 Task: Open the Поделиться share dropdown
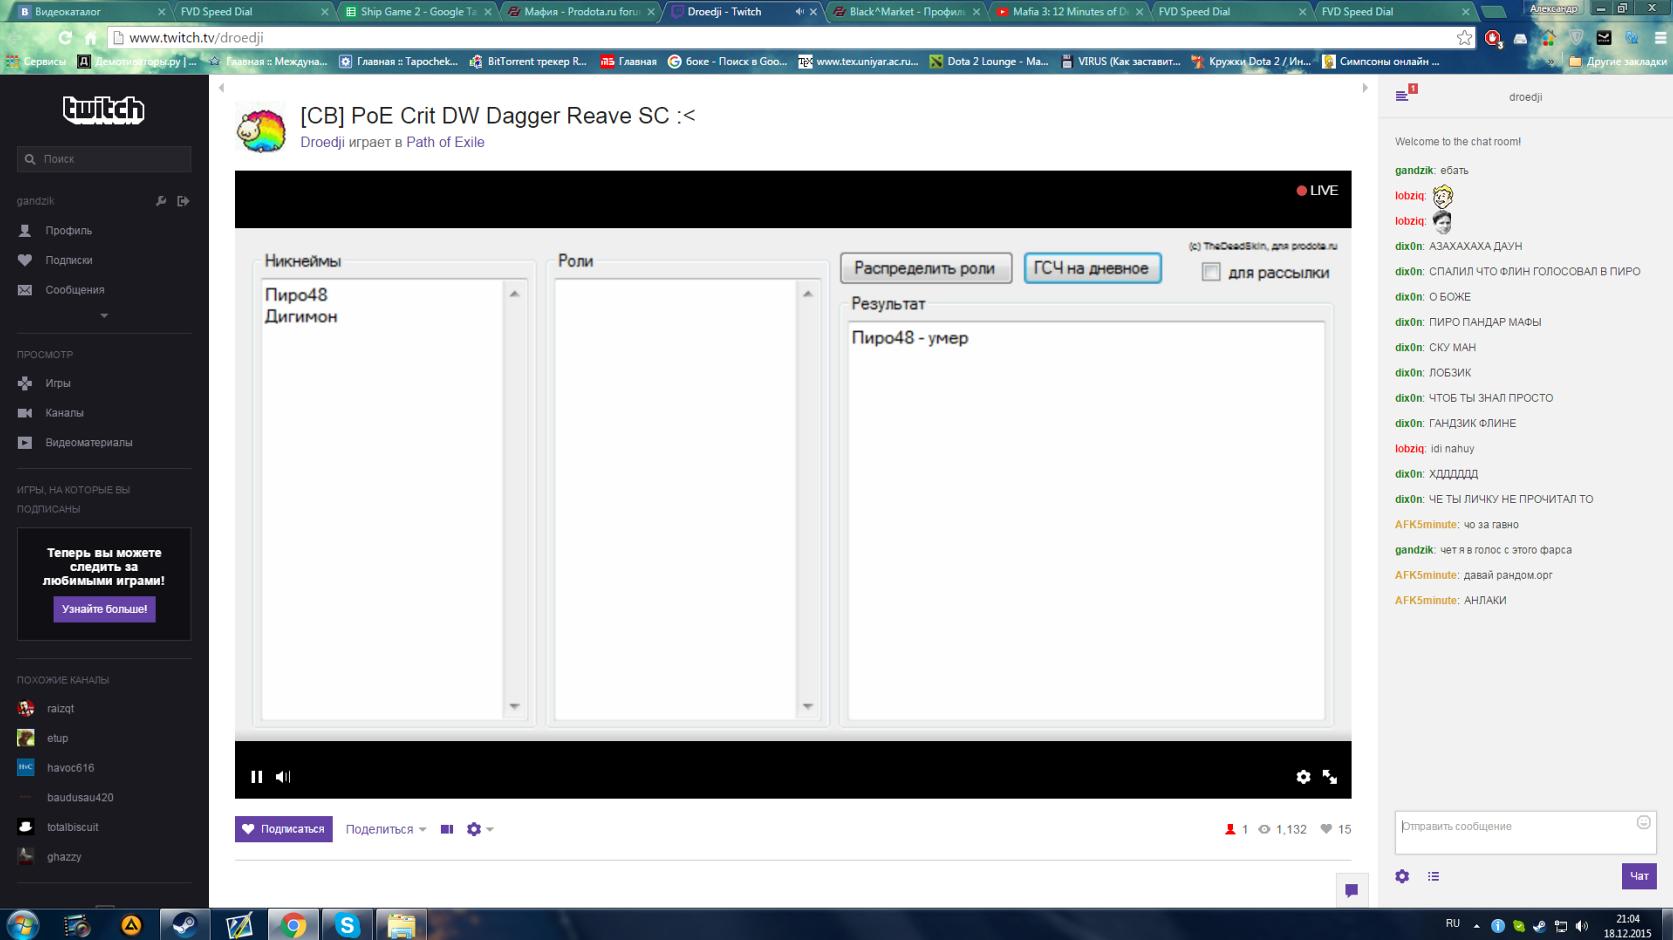pyautogui.click(x=386, y=829)
